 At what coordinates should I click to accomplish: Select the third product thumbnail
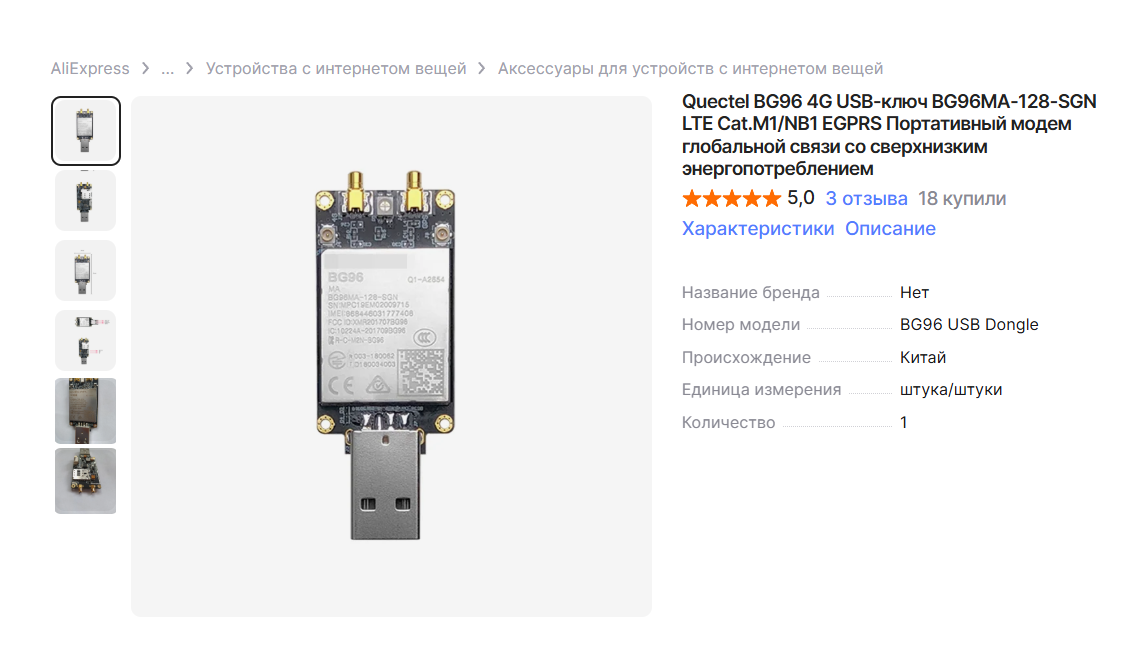click(86, 270)
